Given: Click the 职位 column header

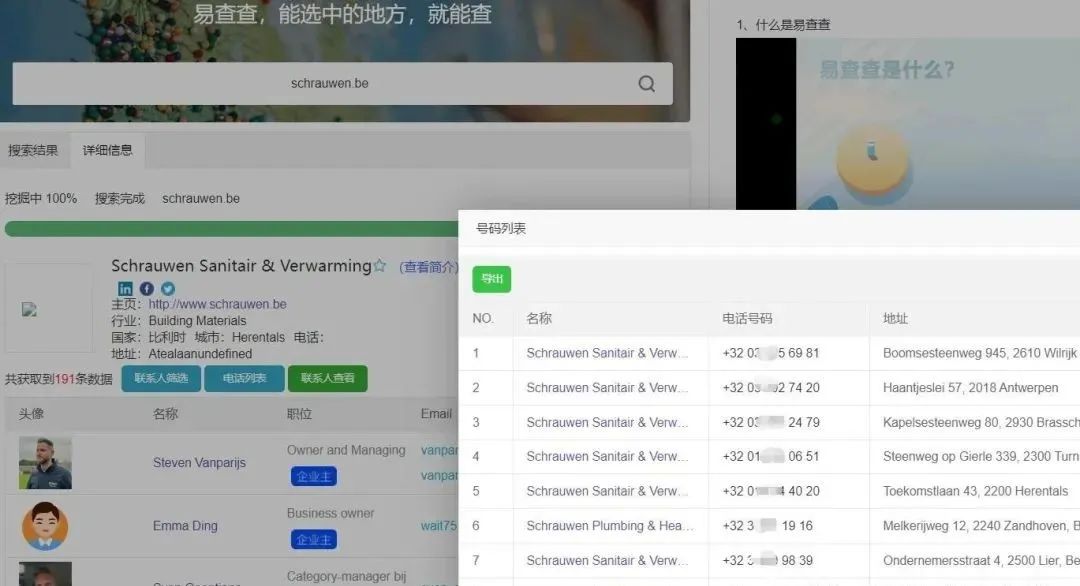Looking at the screenshot, I should point(300,414).
